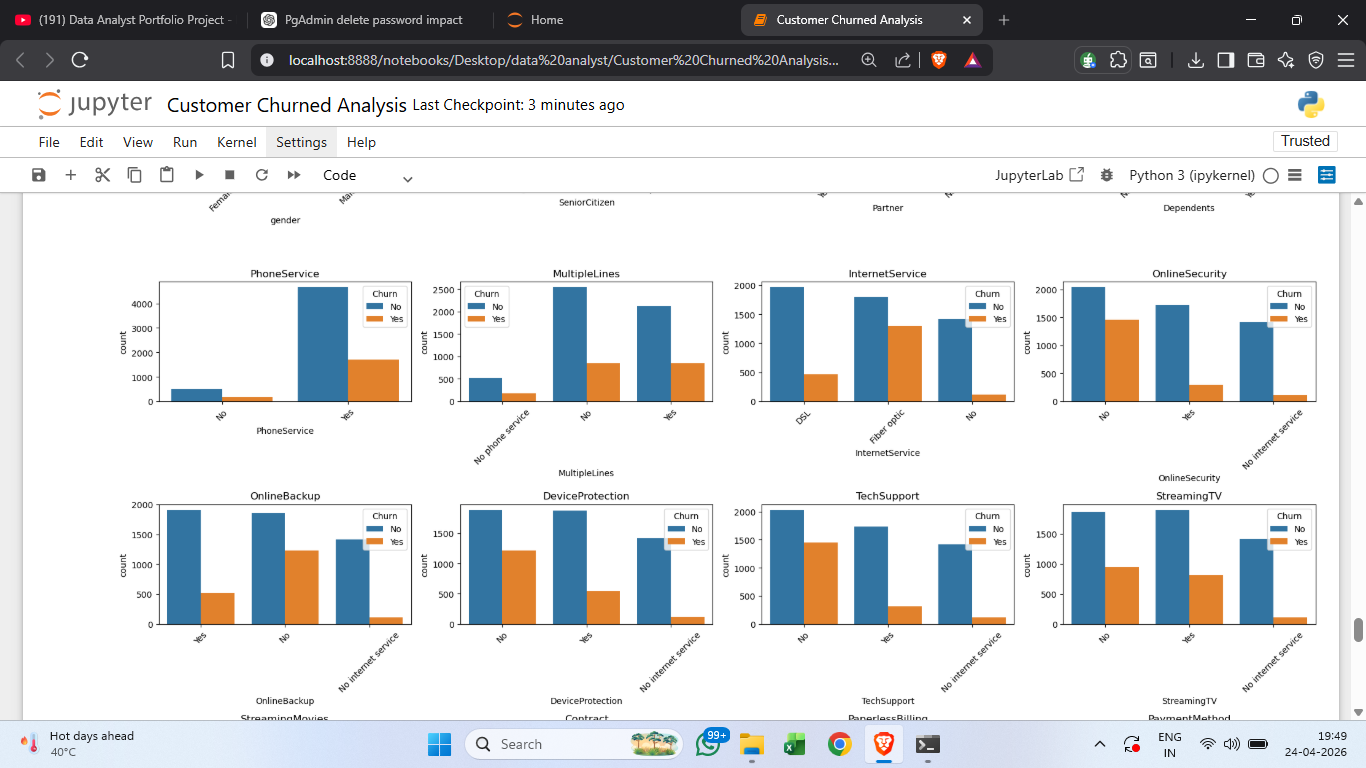Insert a new cell below with plus icon
The height and width of the screenshot is (768, 1366).
point(71,175)
